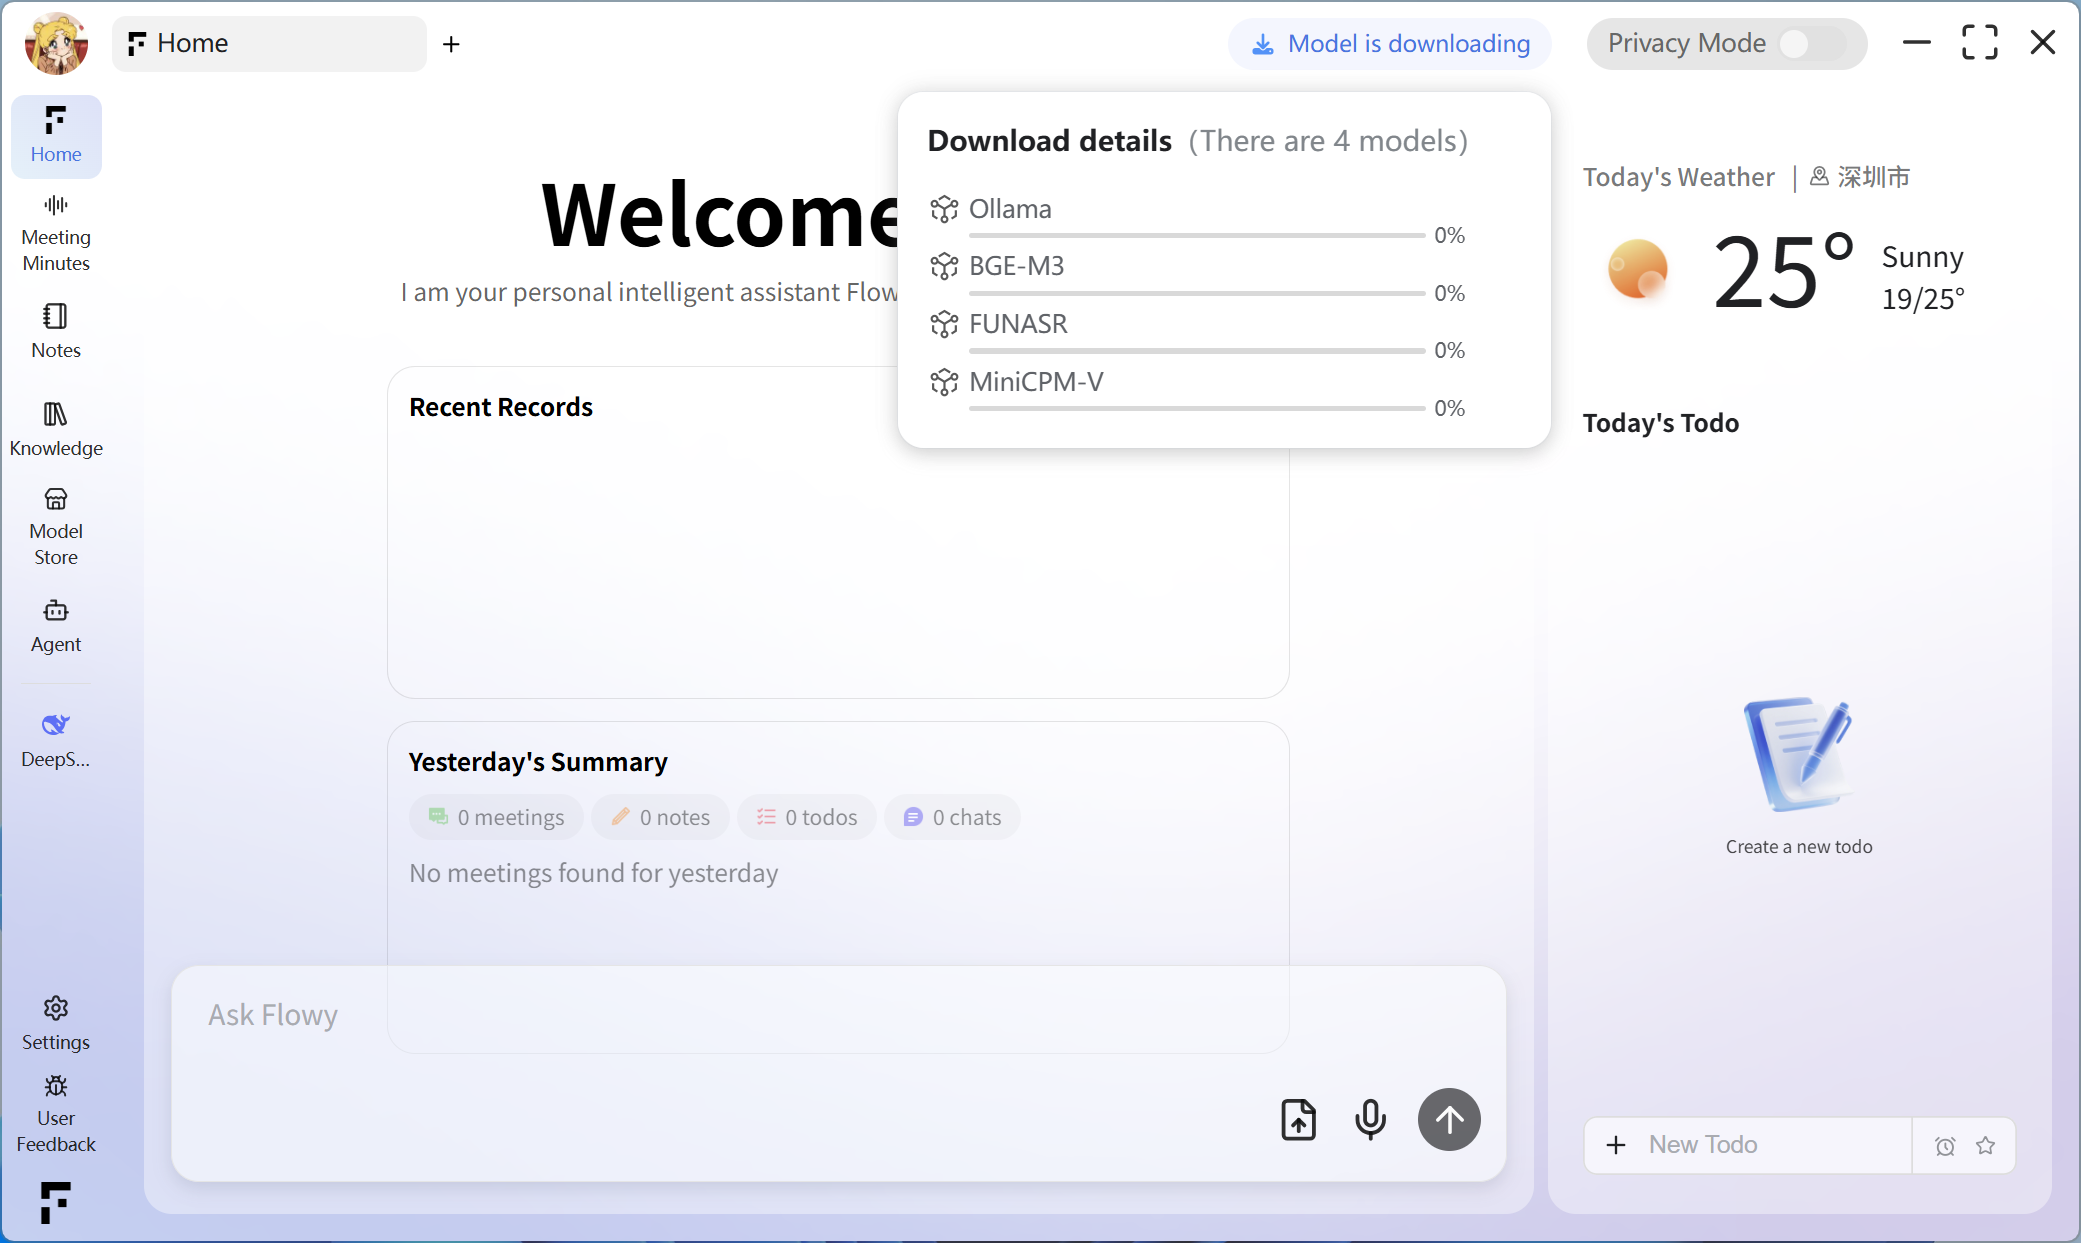This screenshot has width=2081, height=1243.
Task: Change the weather city location 深圳市
Action: pos(1861,177)
